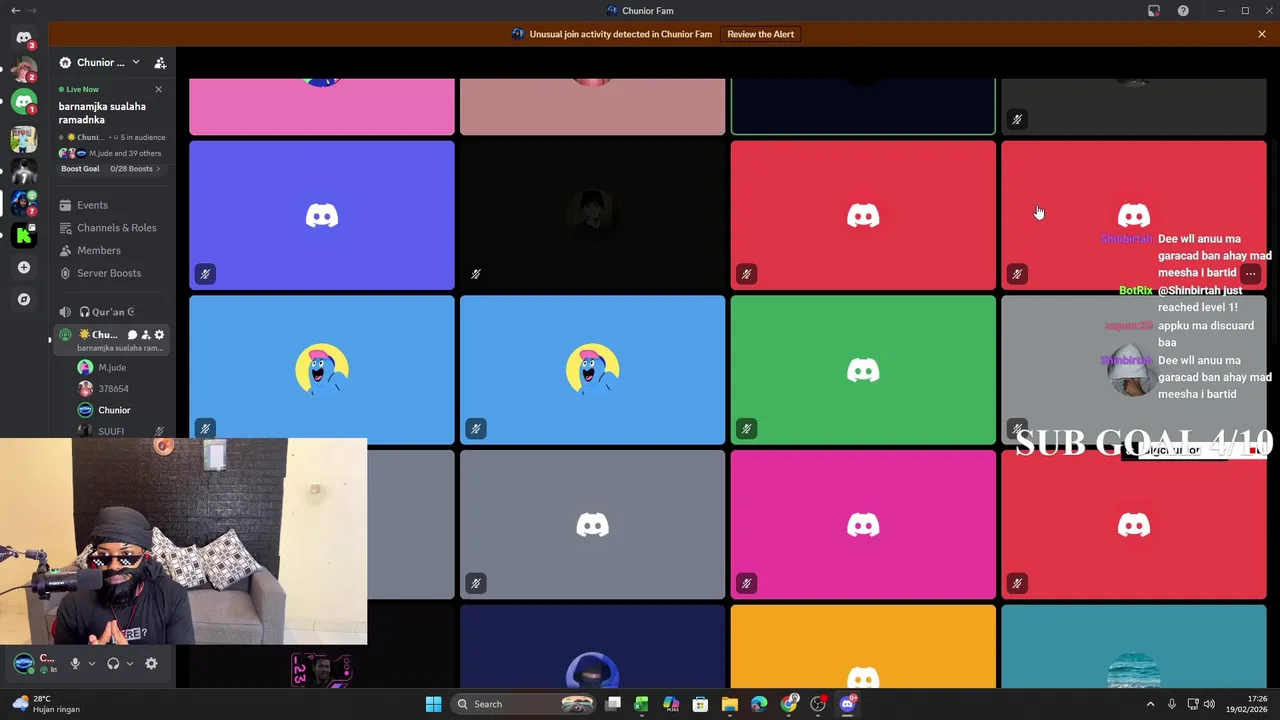Select the green Discord avatar tile
The image size is (1280, 720).
(863, 370)
